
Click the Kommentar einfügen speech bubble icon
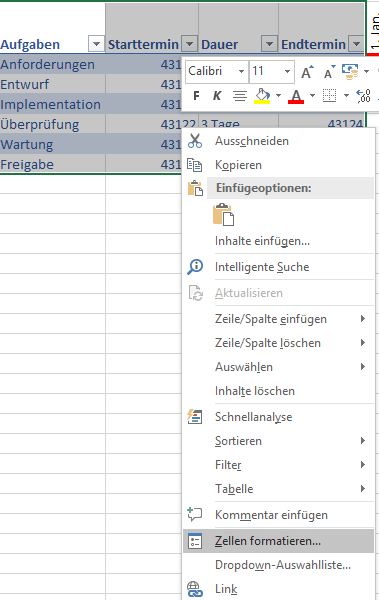[195, 515]
